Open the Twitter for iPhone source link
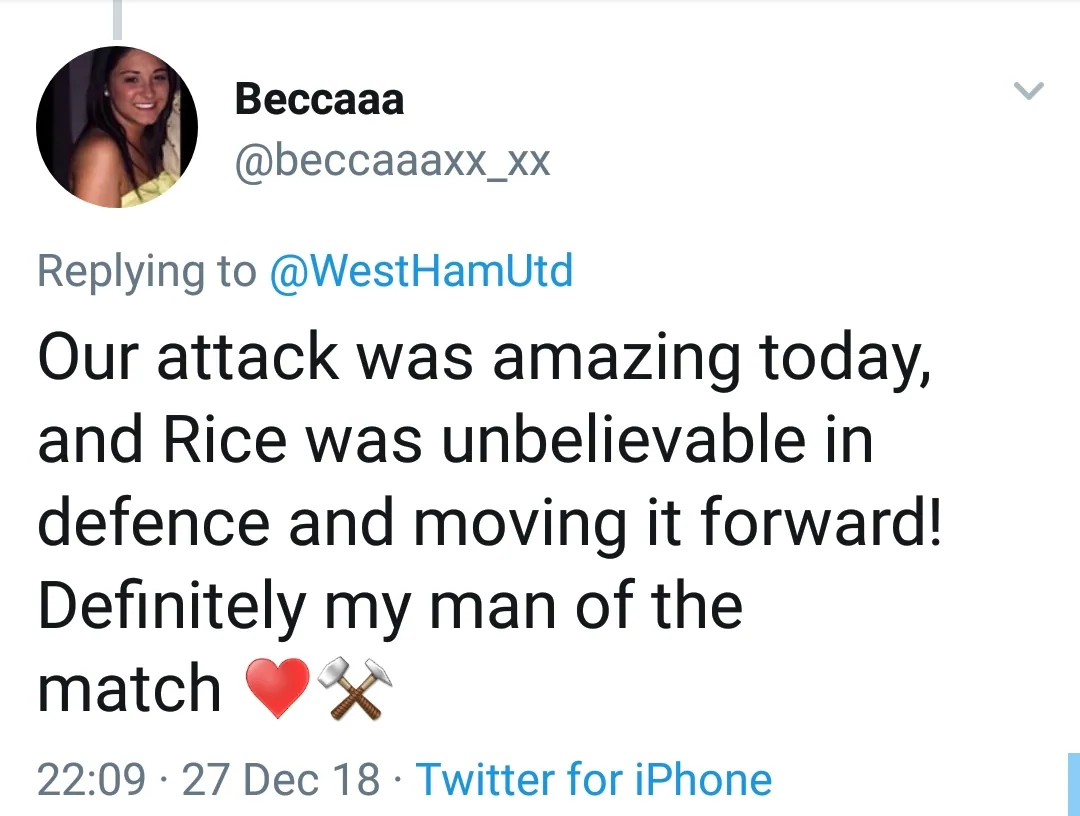This screenshot has height=816, width=1080. [593, 779]
